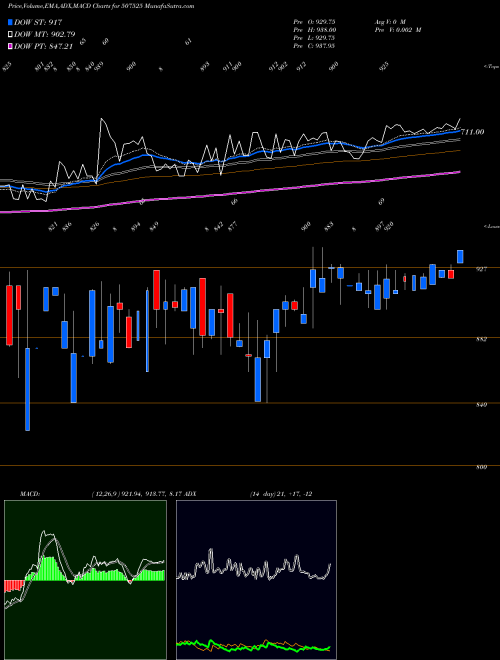
Task: Click the 927 price level label
Action: pyautogui.click(x=481, y=269)
